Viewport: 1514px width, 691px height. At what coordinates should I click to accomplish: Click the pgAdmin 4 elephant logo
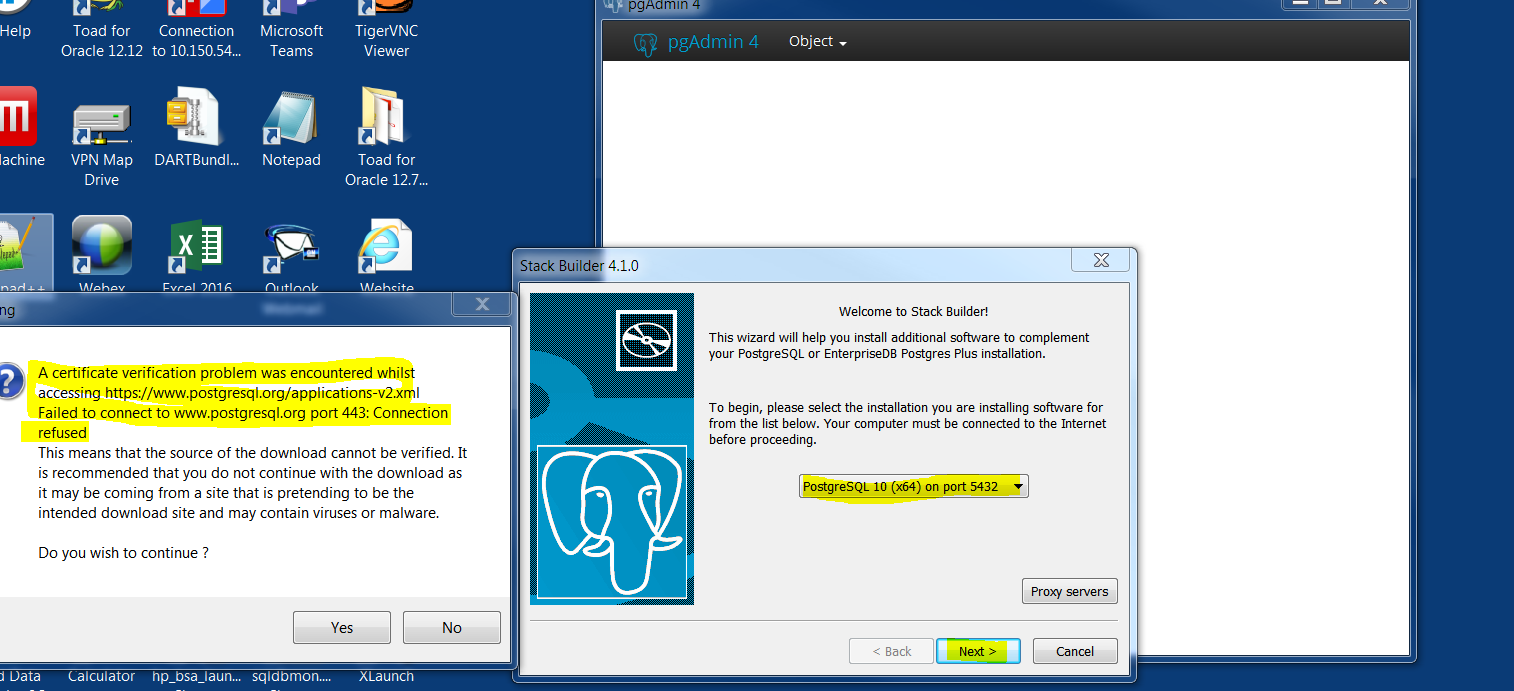coord(646,43)
